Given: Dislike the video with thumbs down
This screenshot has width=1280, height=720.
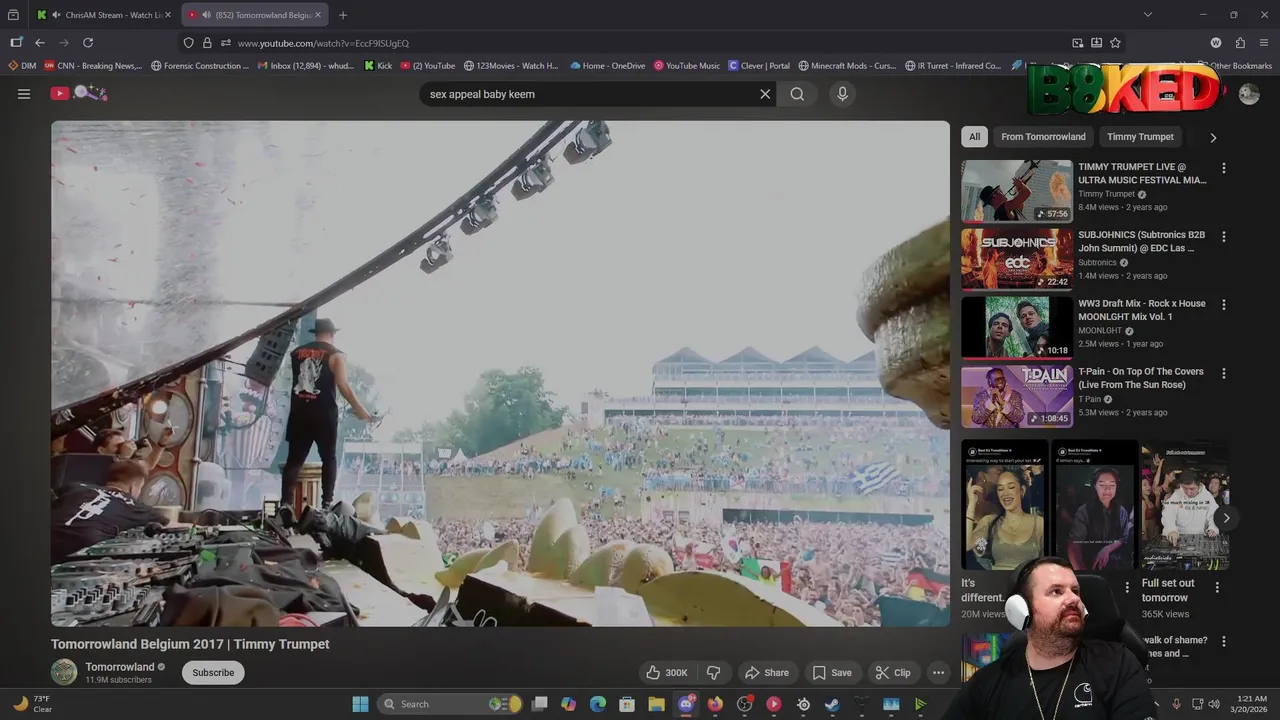Looking at the screenshot, I should (x=714, y=673).
